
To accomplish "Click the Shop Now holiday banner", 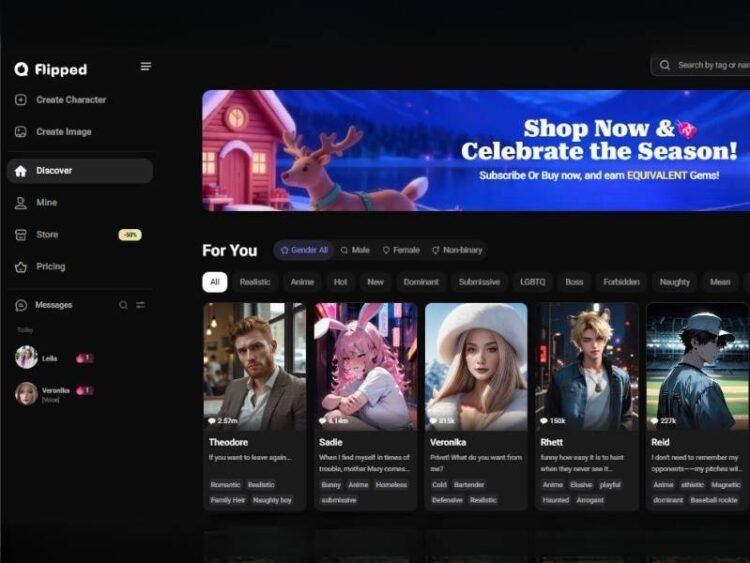I will click(x=476, y=150).
